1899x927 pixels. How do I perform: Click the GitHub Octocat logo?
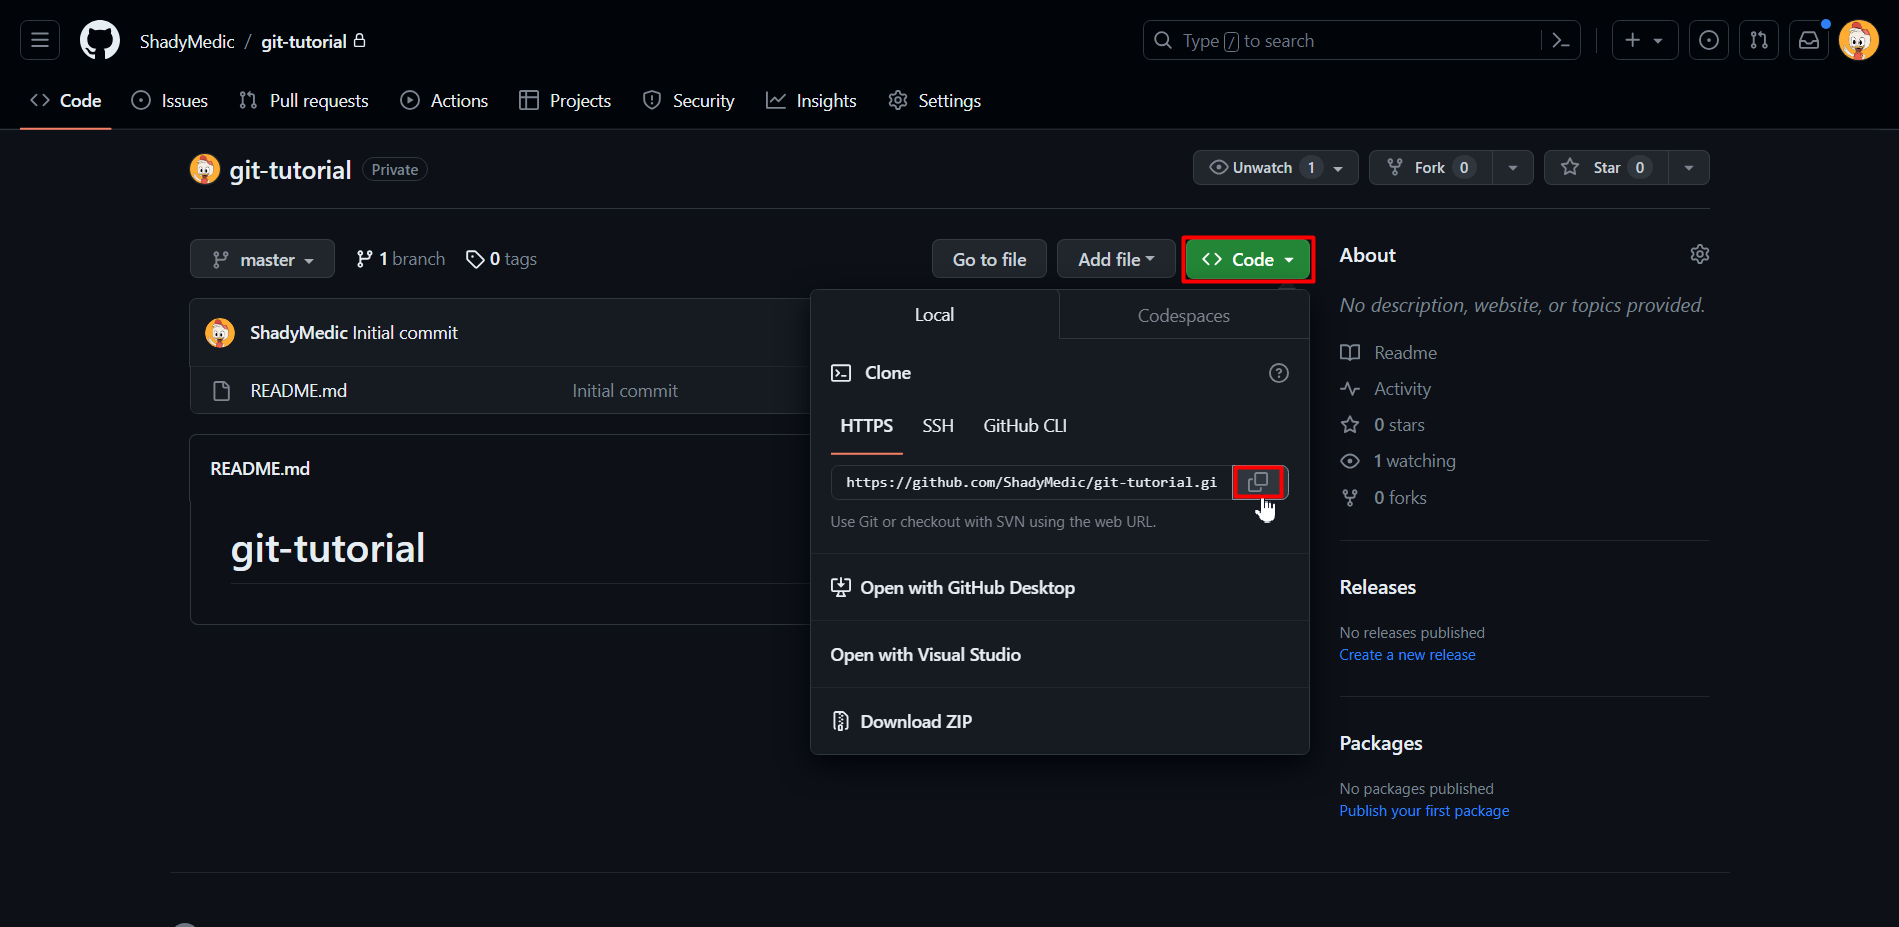[x=100, y=41]
